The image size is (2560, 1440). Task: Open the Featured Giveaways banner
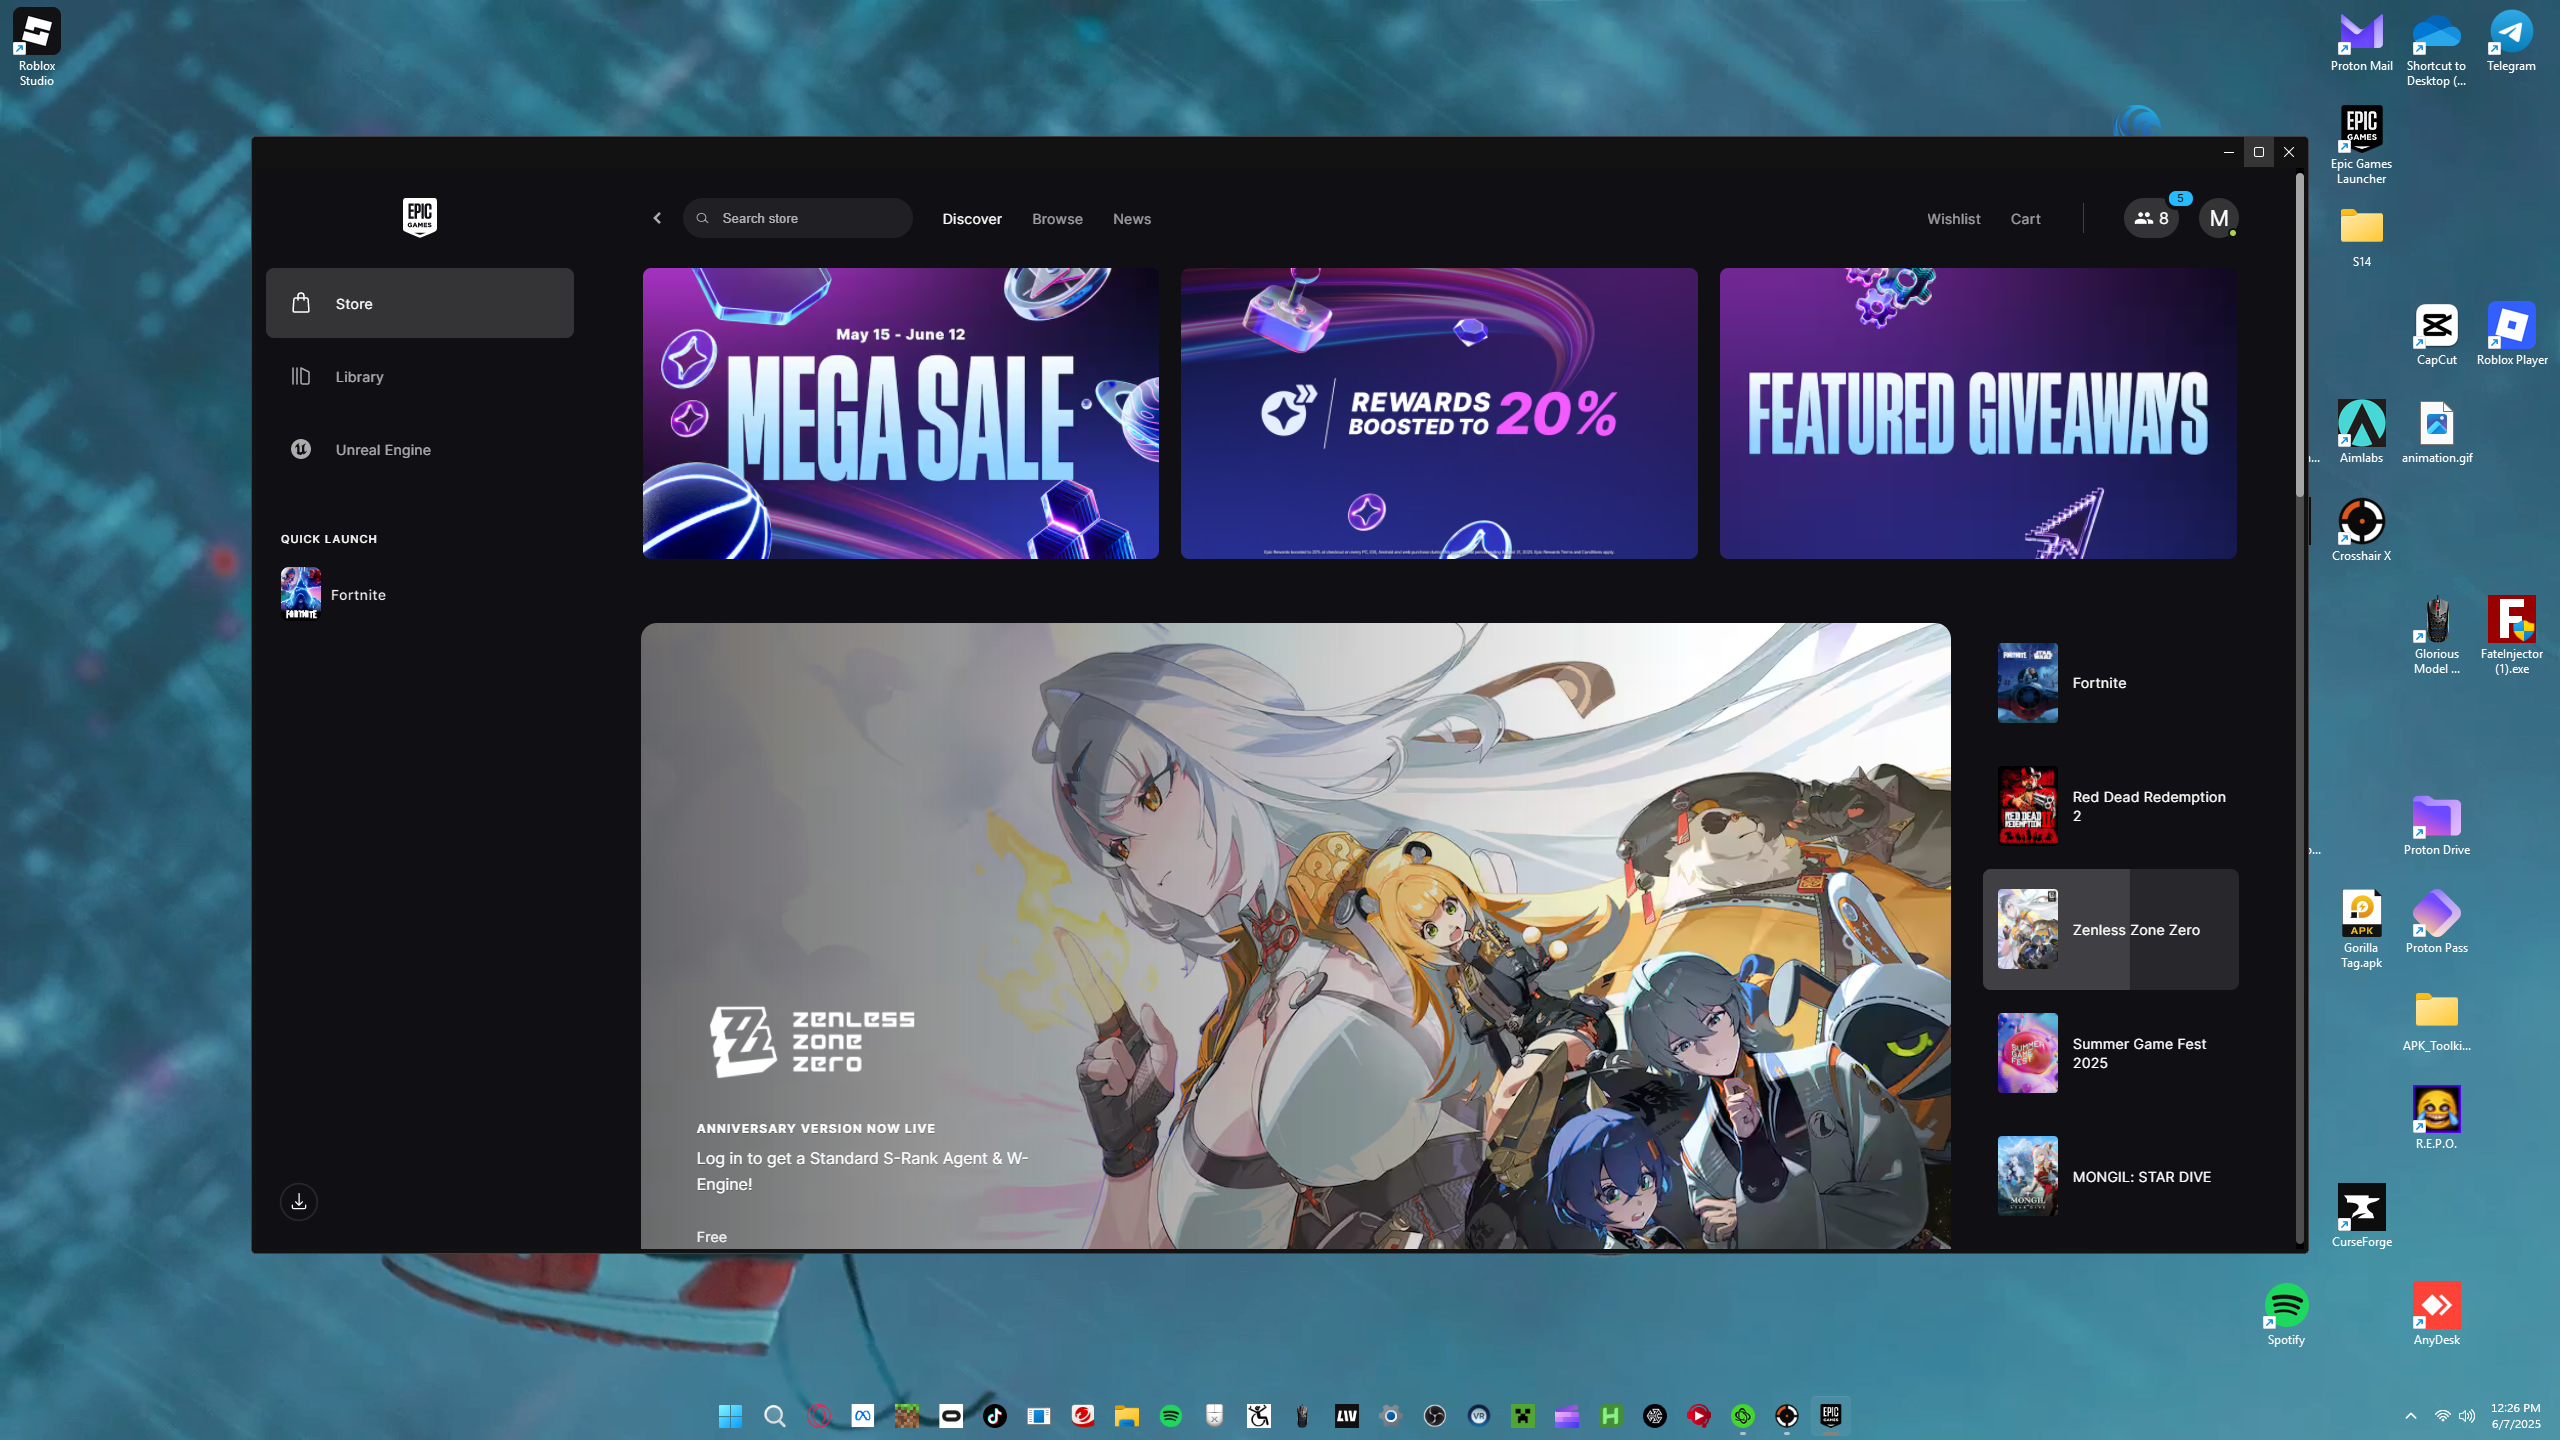click(1977, 413)
